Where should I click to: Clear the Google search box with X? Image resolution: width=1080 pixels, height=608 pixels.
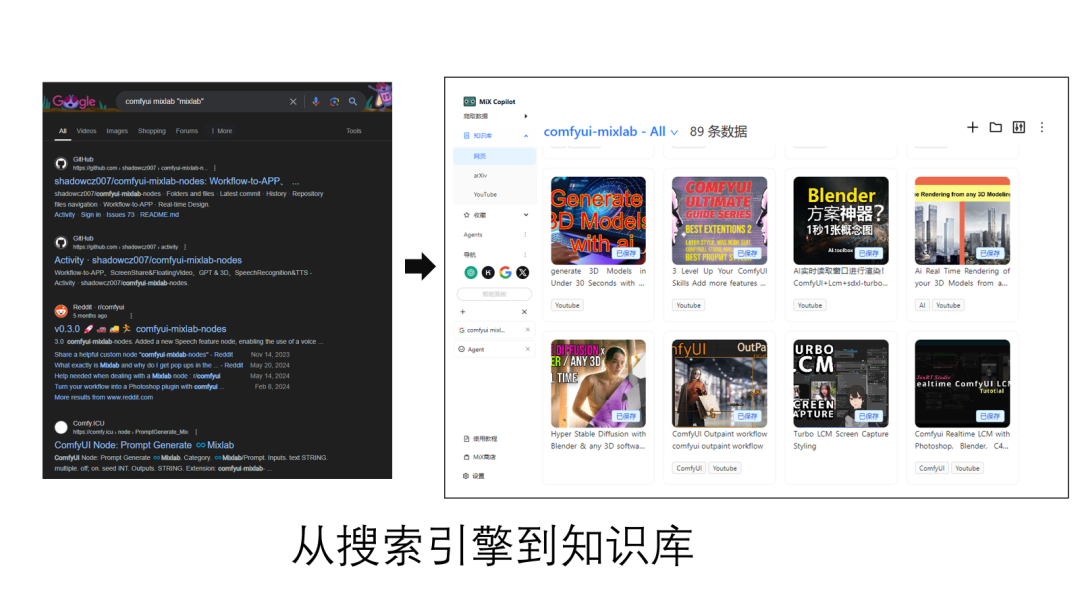click(x=293, y=101)
